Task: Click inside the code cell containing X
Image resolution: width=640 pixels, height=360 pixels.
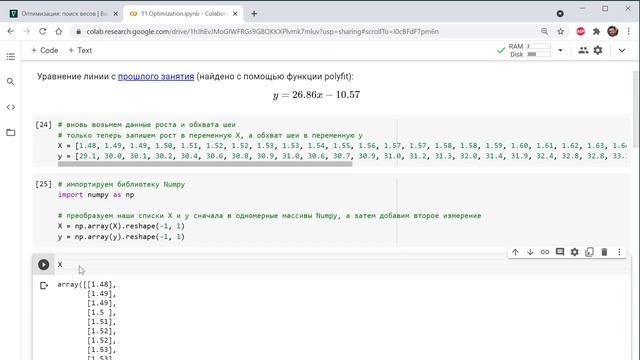Action: click(341, 264)
